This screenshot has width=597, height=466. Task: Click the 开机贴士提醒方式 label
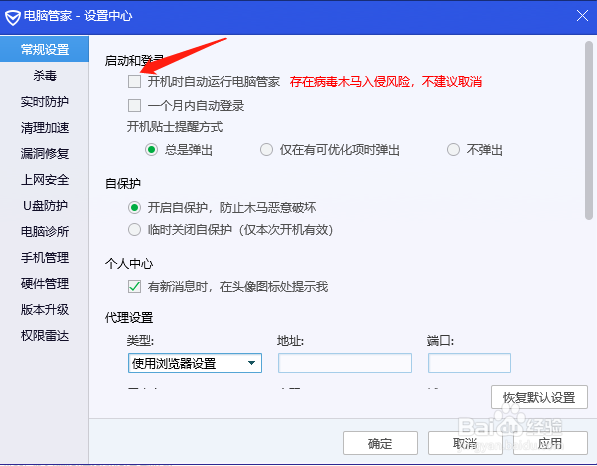[x=175, y=127]
